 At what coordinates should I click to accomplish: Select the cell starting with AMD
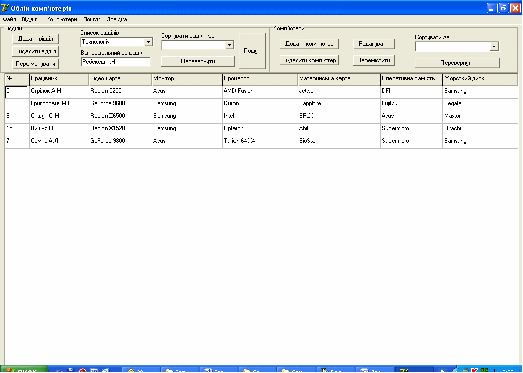[x=260, y=91]
